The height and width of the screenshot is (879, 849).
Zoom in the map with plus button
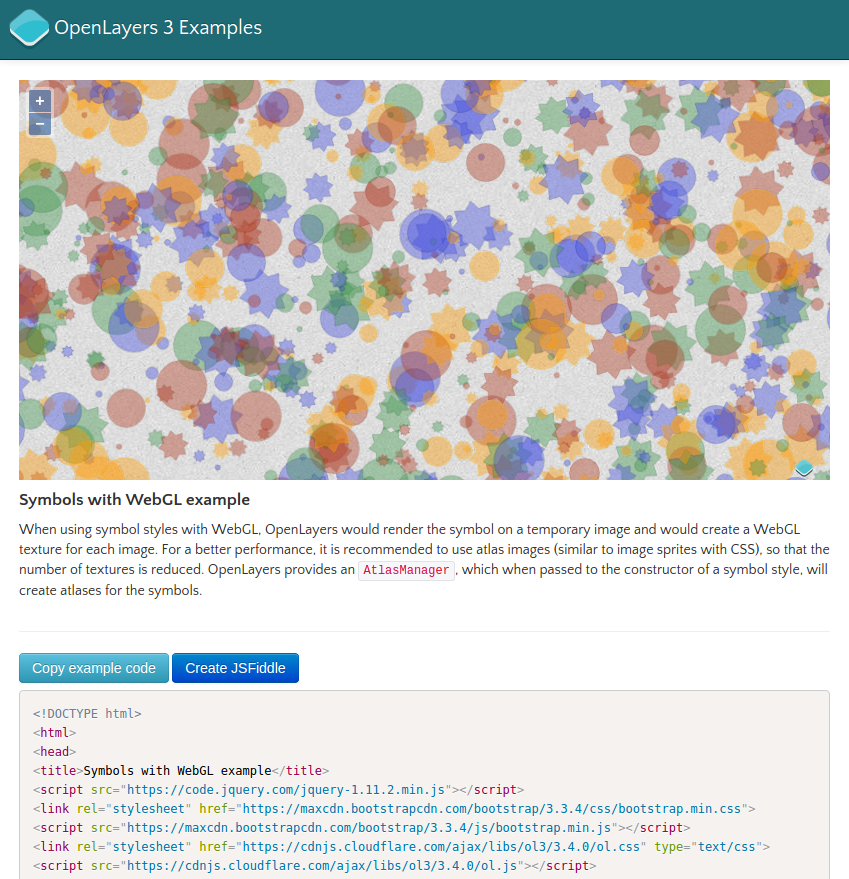(40, 101)
